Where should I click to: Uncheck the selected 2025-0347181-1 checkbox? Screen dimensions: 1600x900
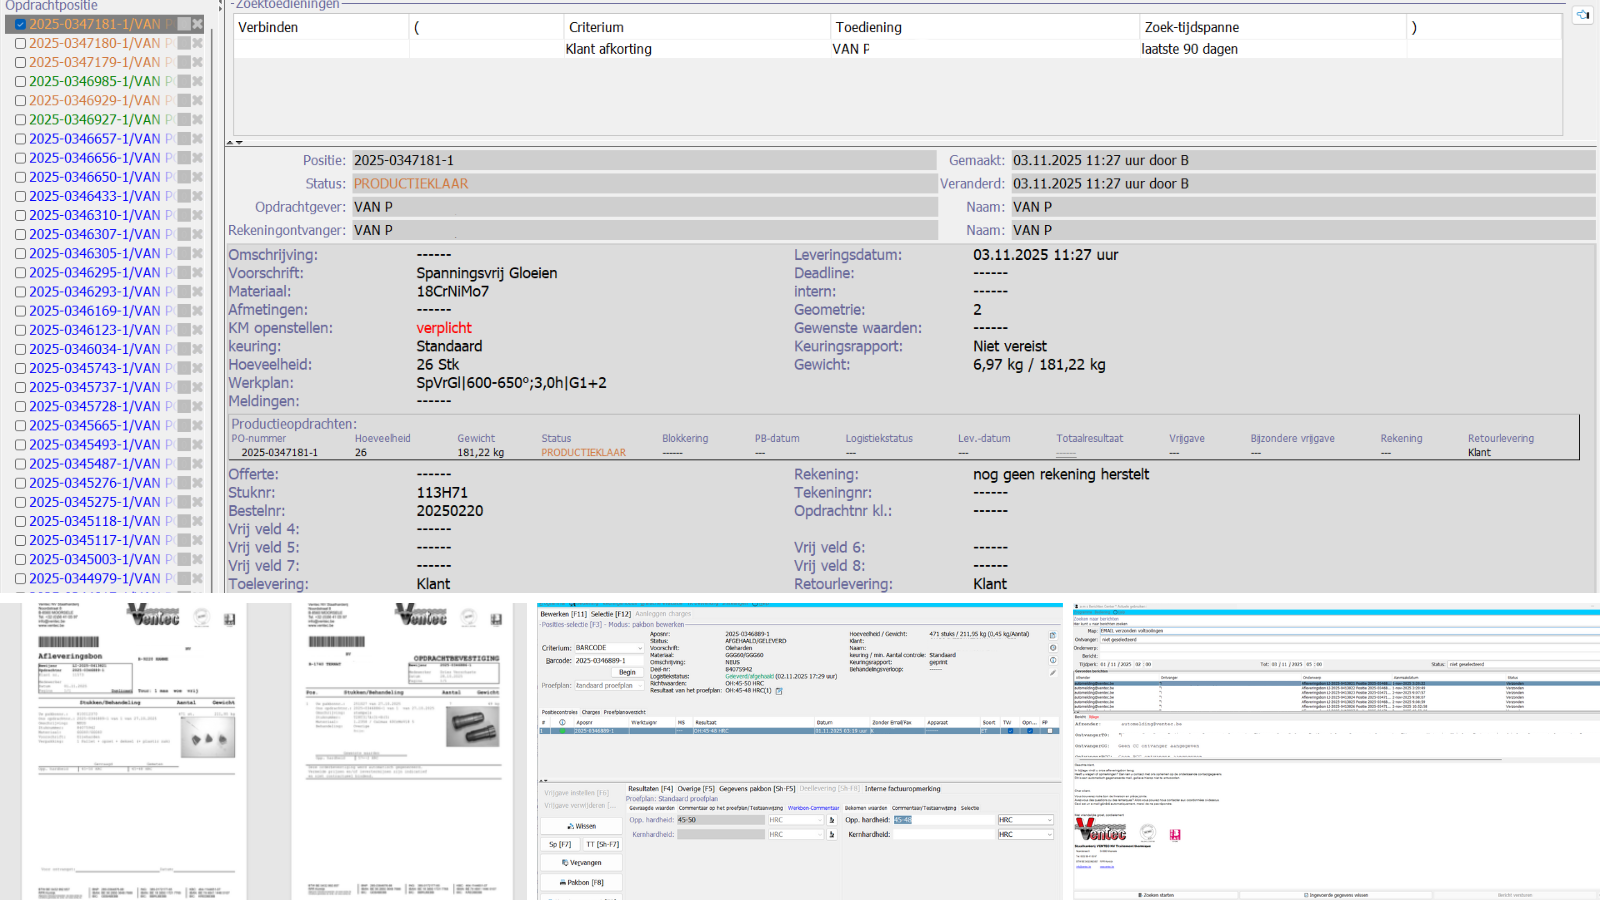point(19,24)
